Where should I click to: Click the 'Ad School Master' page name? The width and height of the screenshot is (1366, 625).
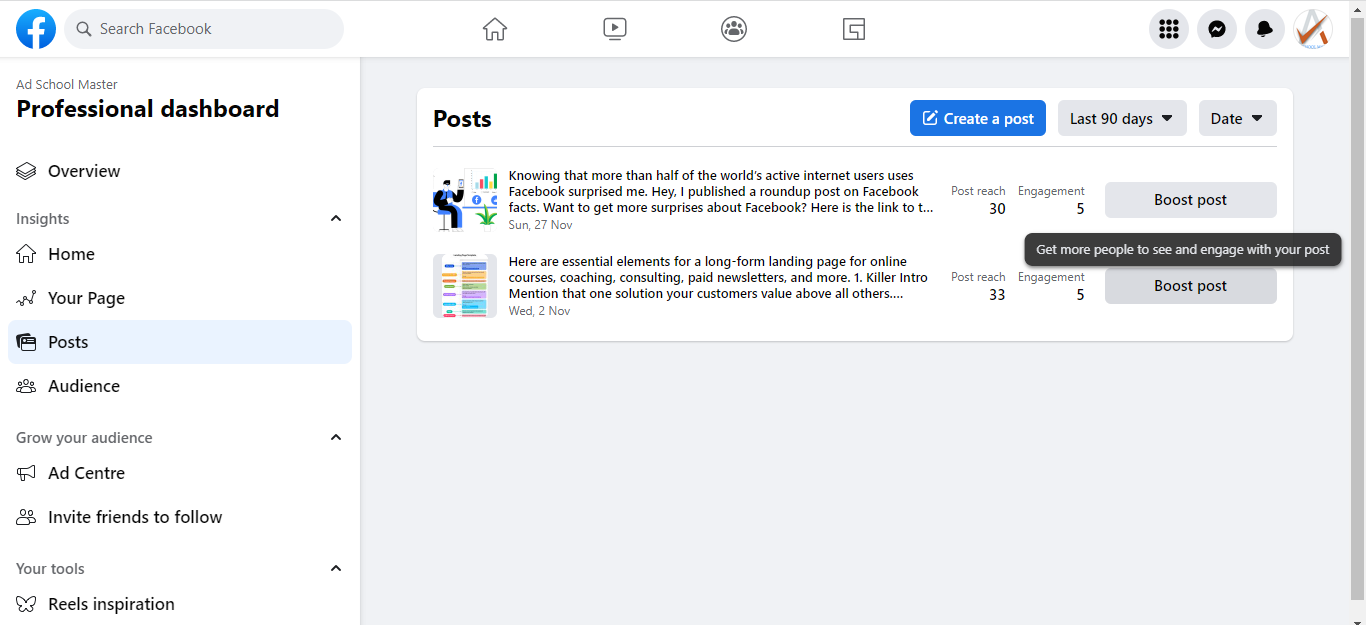[67, 85]
